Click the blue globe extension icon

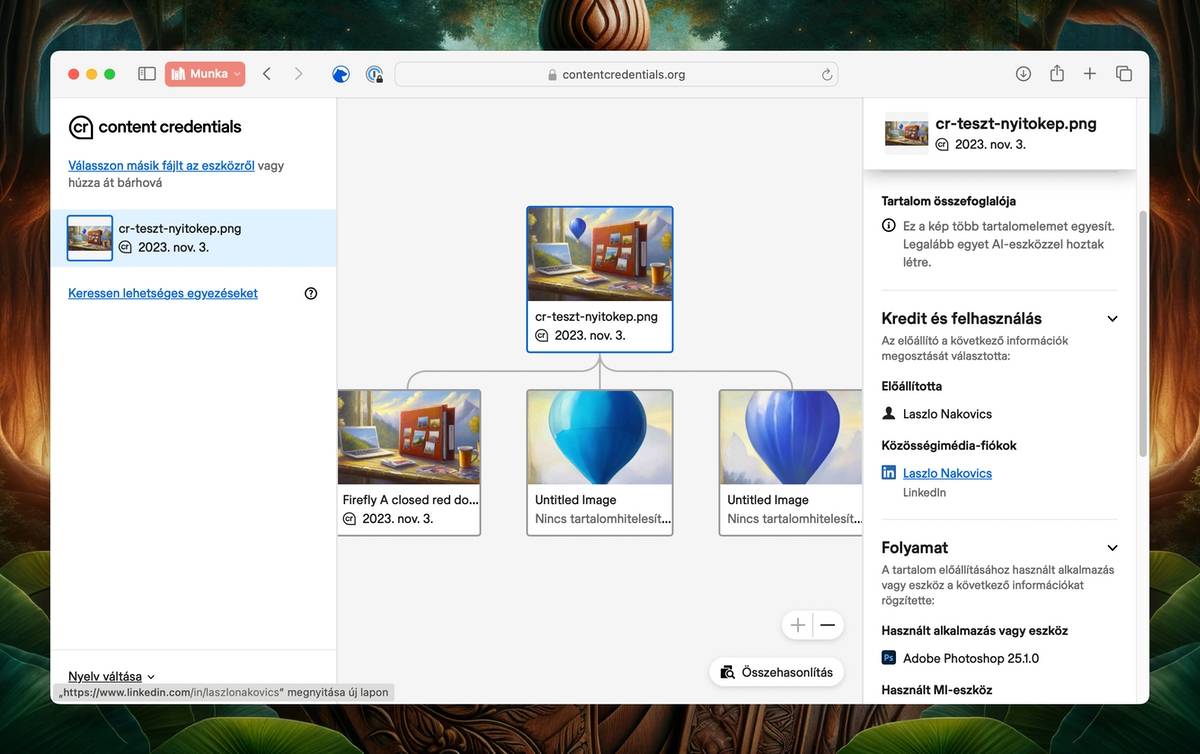tap(341, 74)
